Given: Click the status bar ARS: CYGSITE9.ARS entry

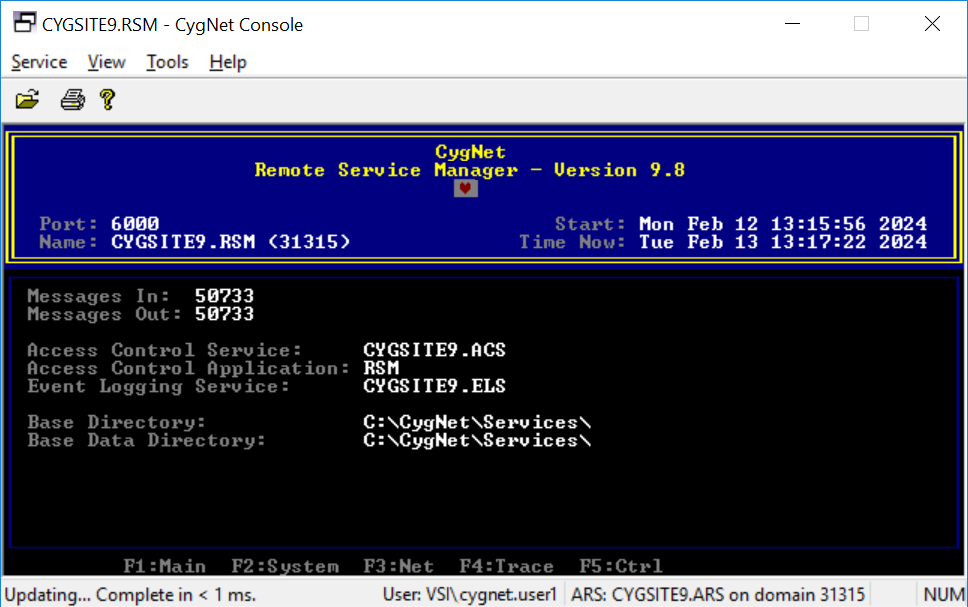Looking at the screenshot, I should tap(718, 595).
